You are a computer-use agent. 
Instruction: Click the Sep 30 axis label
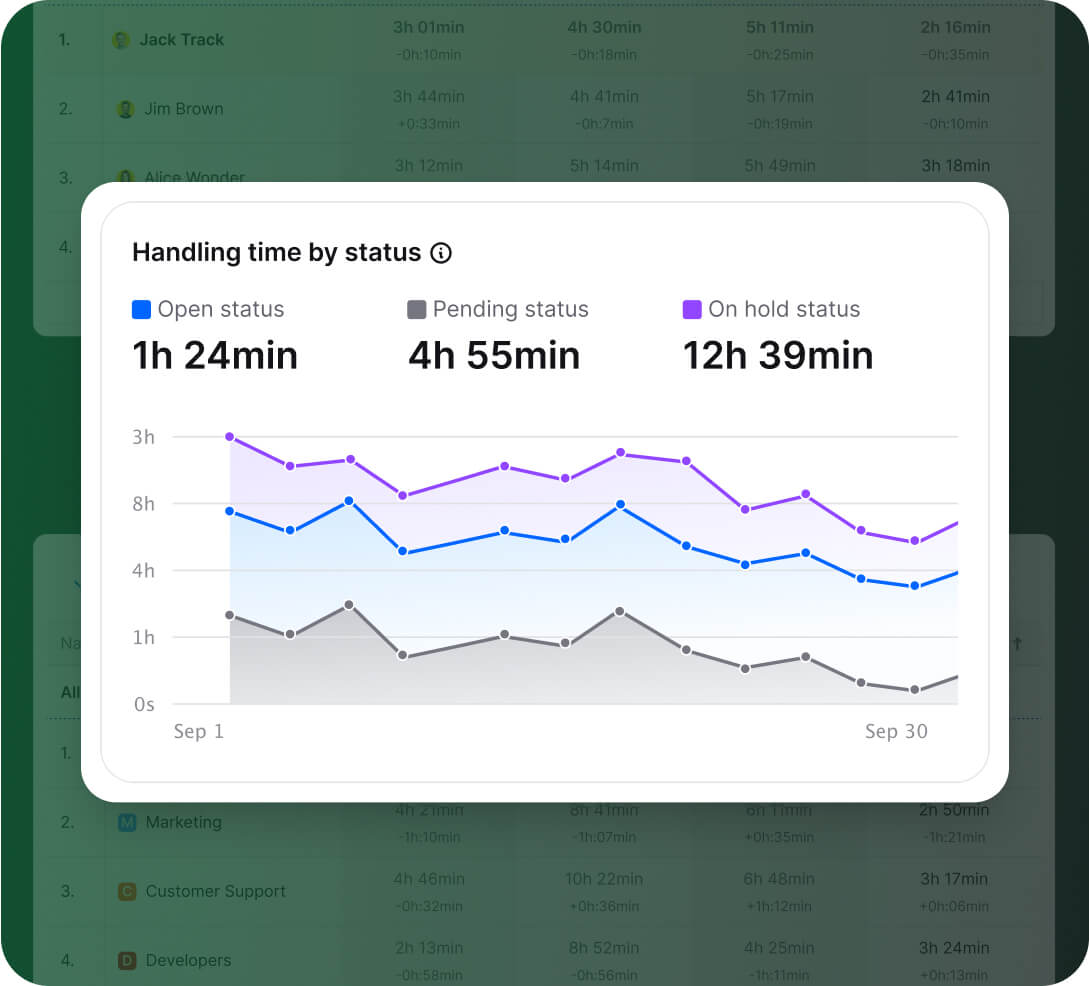coord(897,731)
